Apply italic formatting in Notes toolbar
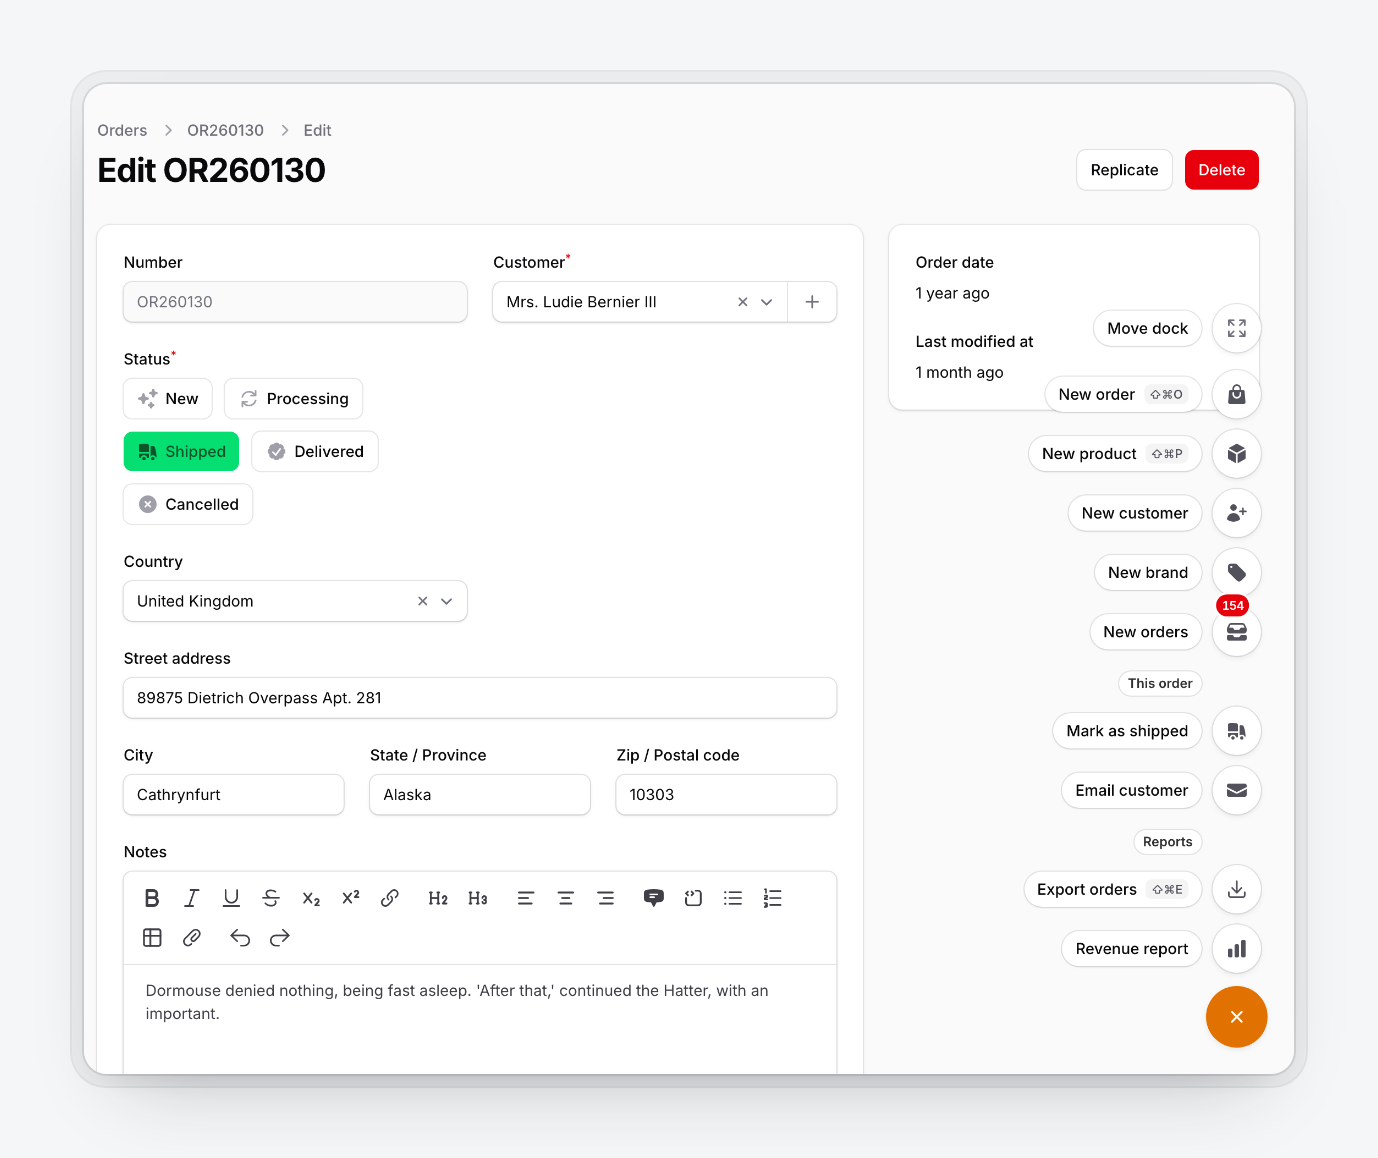Image resolution: width=1378 pixels, height=1158 pixels. (x=192, y=898)
